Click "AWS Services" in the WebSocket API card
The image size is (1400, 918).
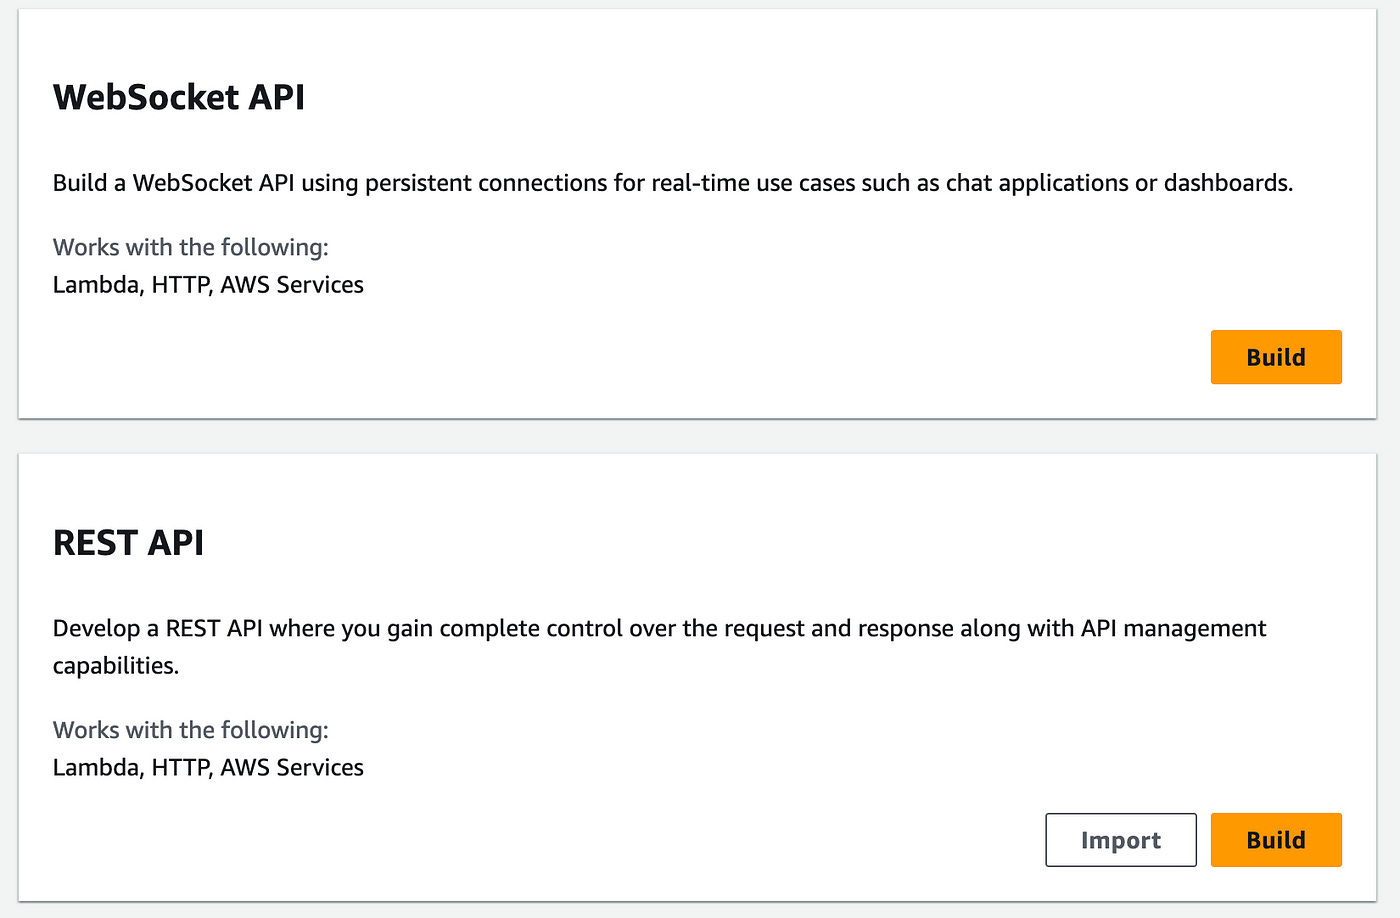(292, 285)
